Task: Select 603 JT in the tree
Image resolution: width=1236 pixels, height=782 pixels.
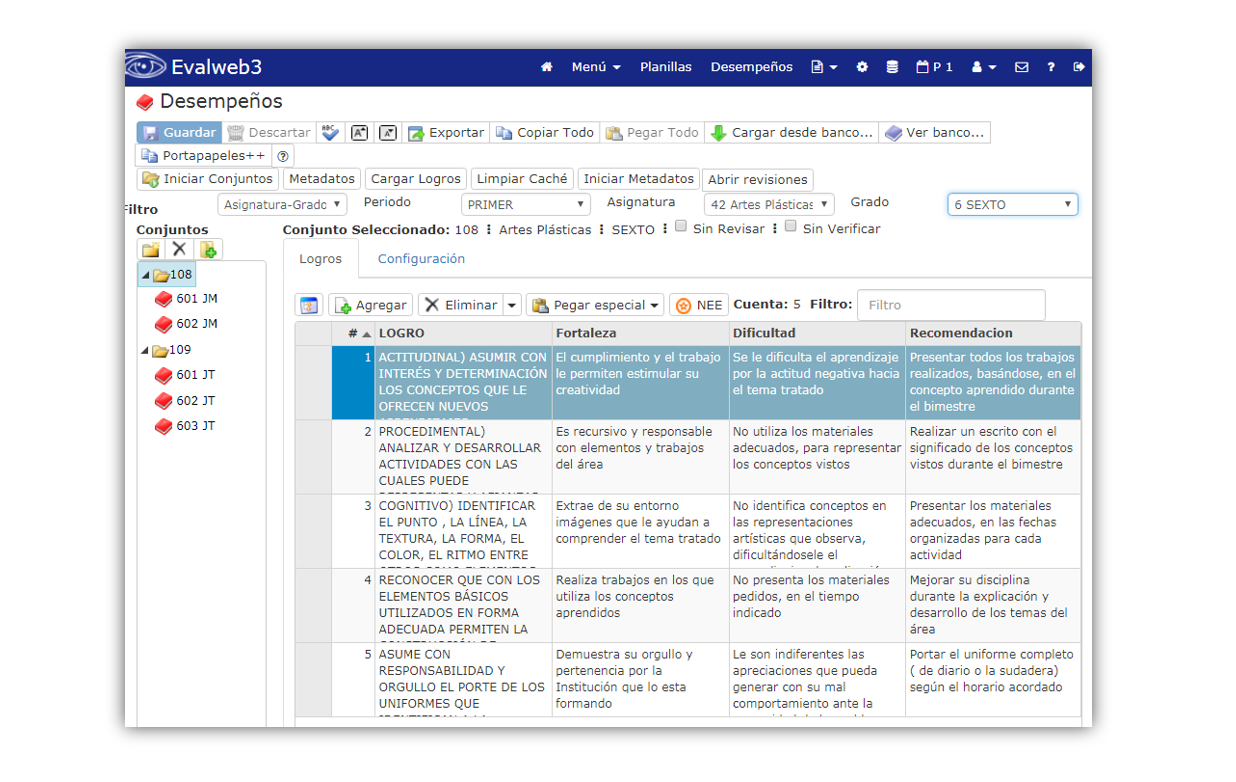Action: point(195,426)
